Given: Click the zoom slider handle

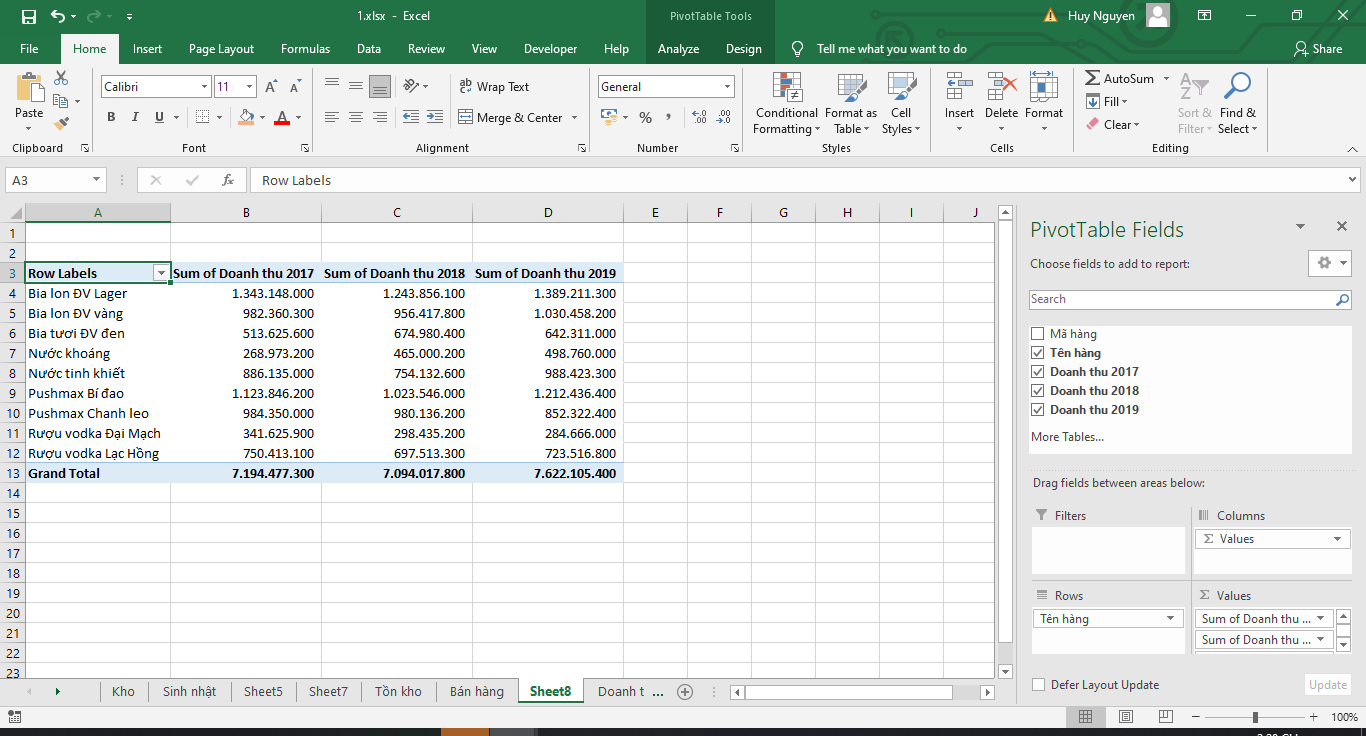Looking at the screenshot, I should point(1255,717).
